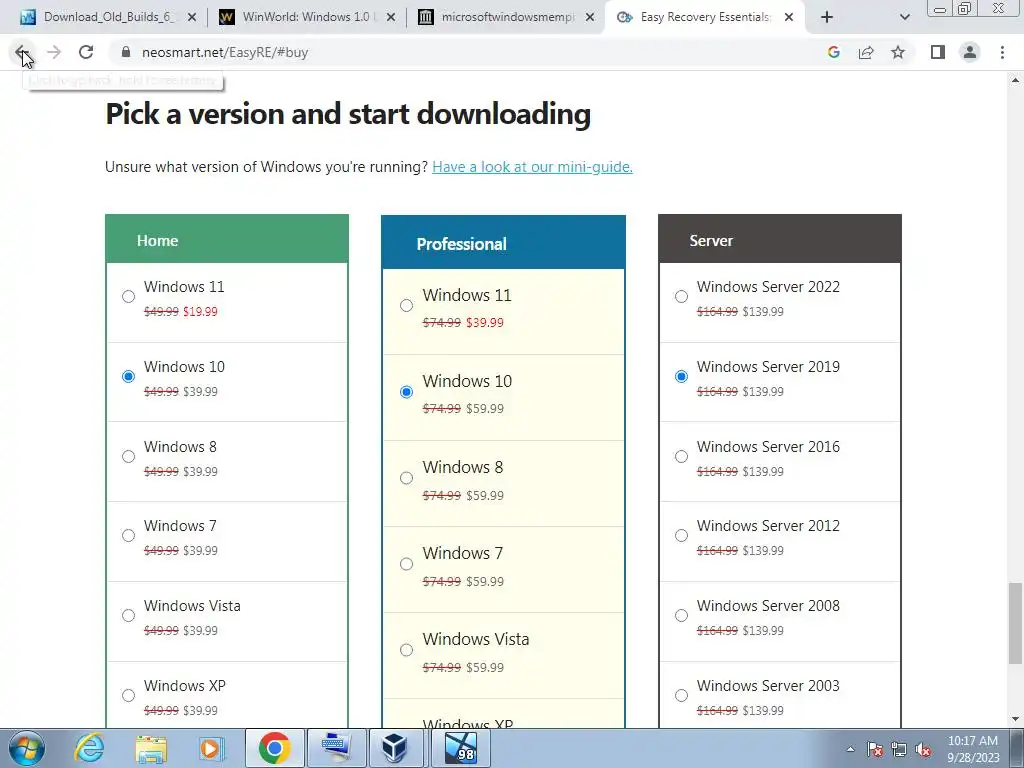Select Home Windows 10 radio button

pos(129,376)
